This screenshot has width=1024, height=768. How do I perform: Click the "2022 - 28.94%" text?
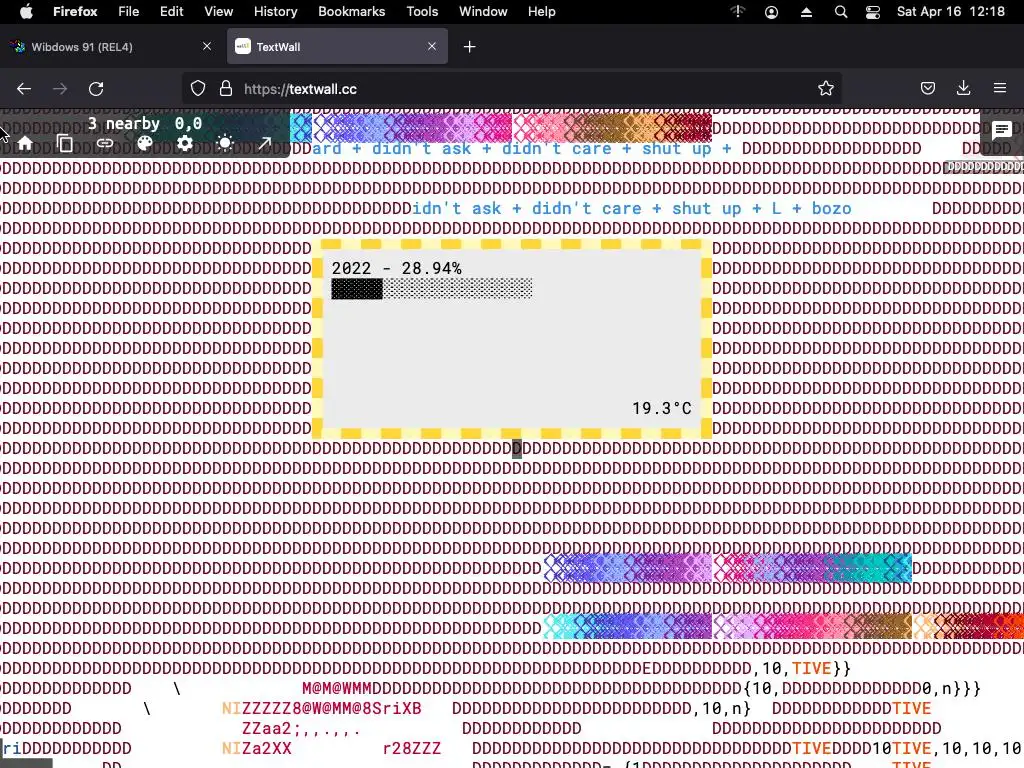[396, 268]
